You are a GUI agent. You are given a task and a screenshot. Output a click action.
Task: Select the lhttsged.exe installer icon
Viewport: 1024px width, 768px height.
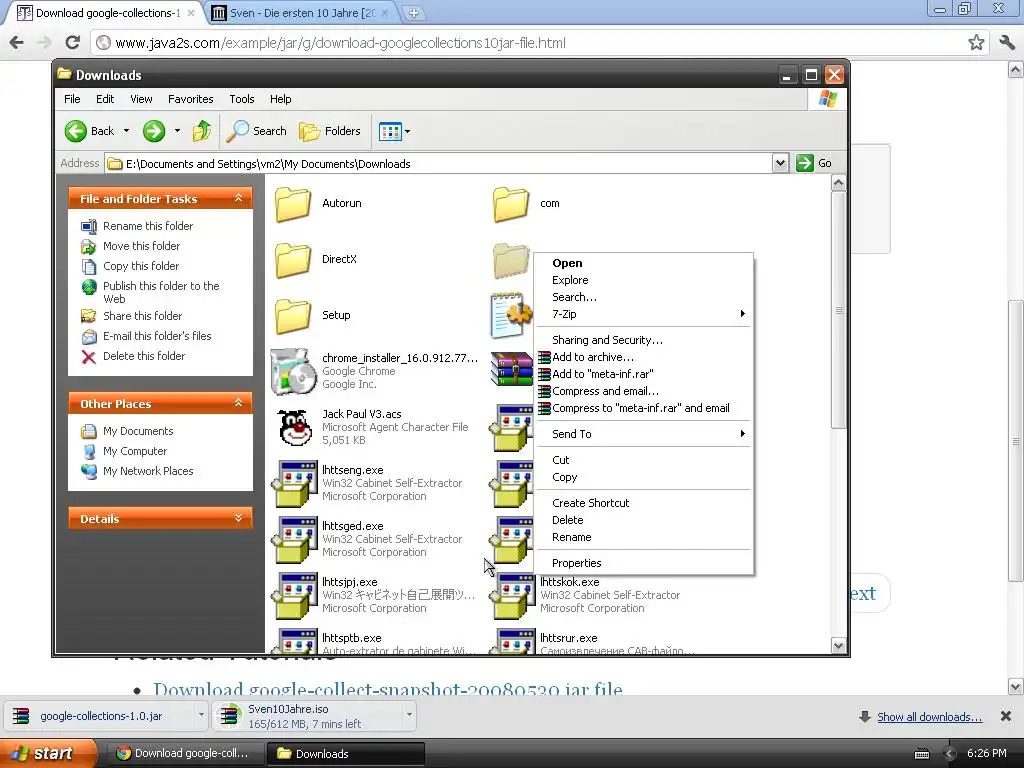294,540
